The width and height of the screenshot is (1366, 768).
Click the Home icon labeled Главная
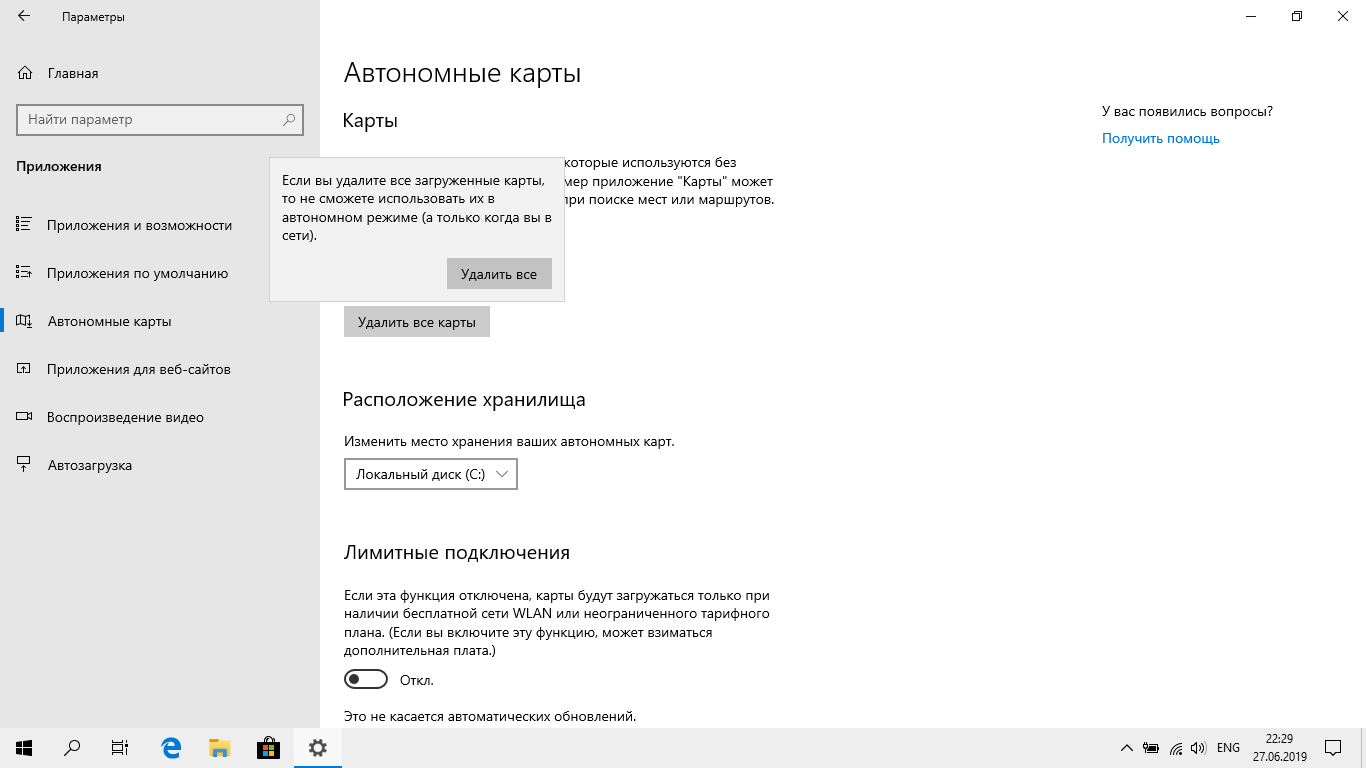(25, 73)
